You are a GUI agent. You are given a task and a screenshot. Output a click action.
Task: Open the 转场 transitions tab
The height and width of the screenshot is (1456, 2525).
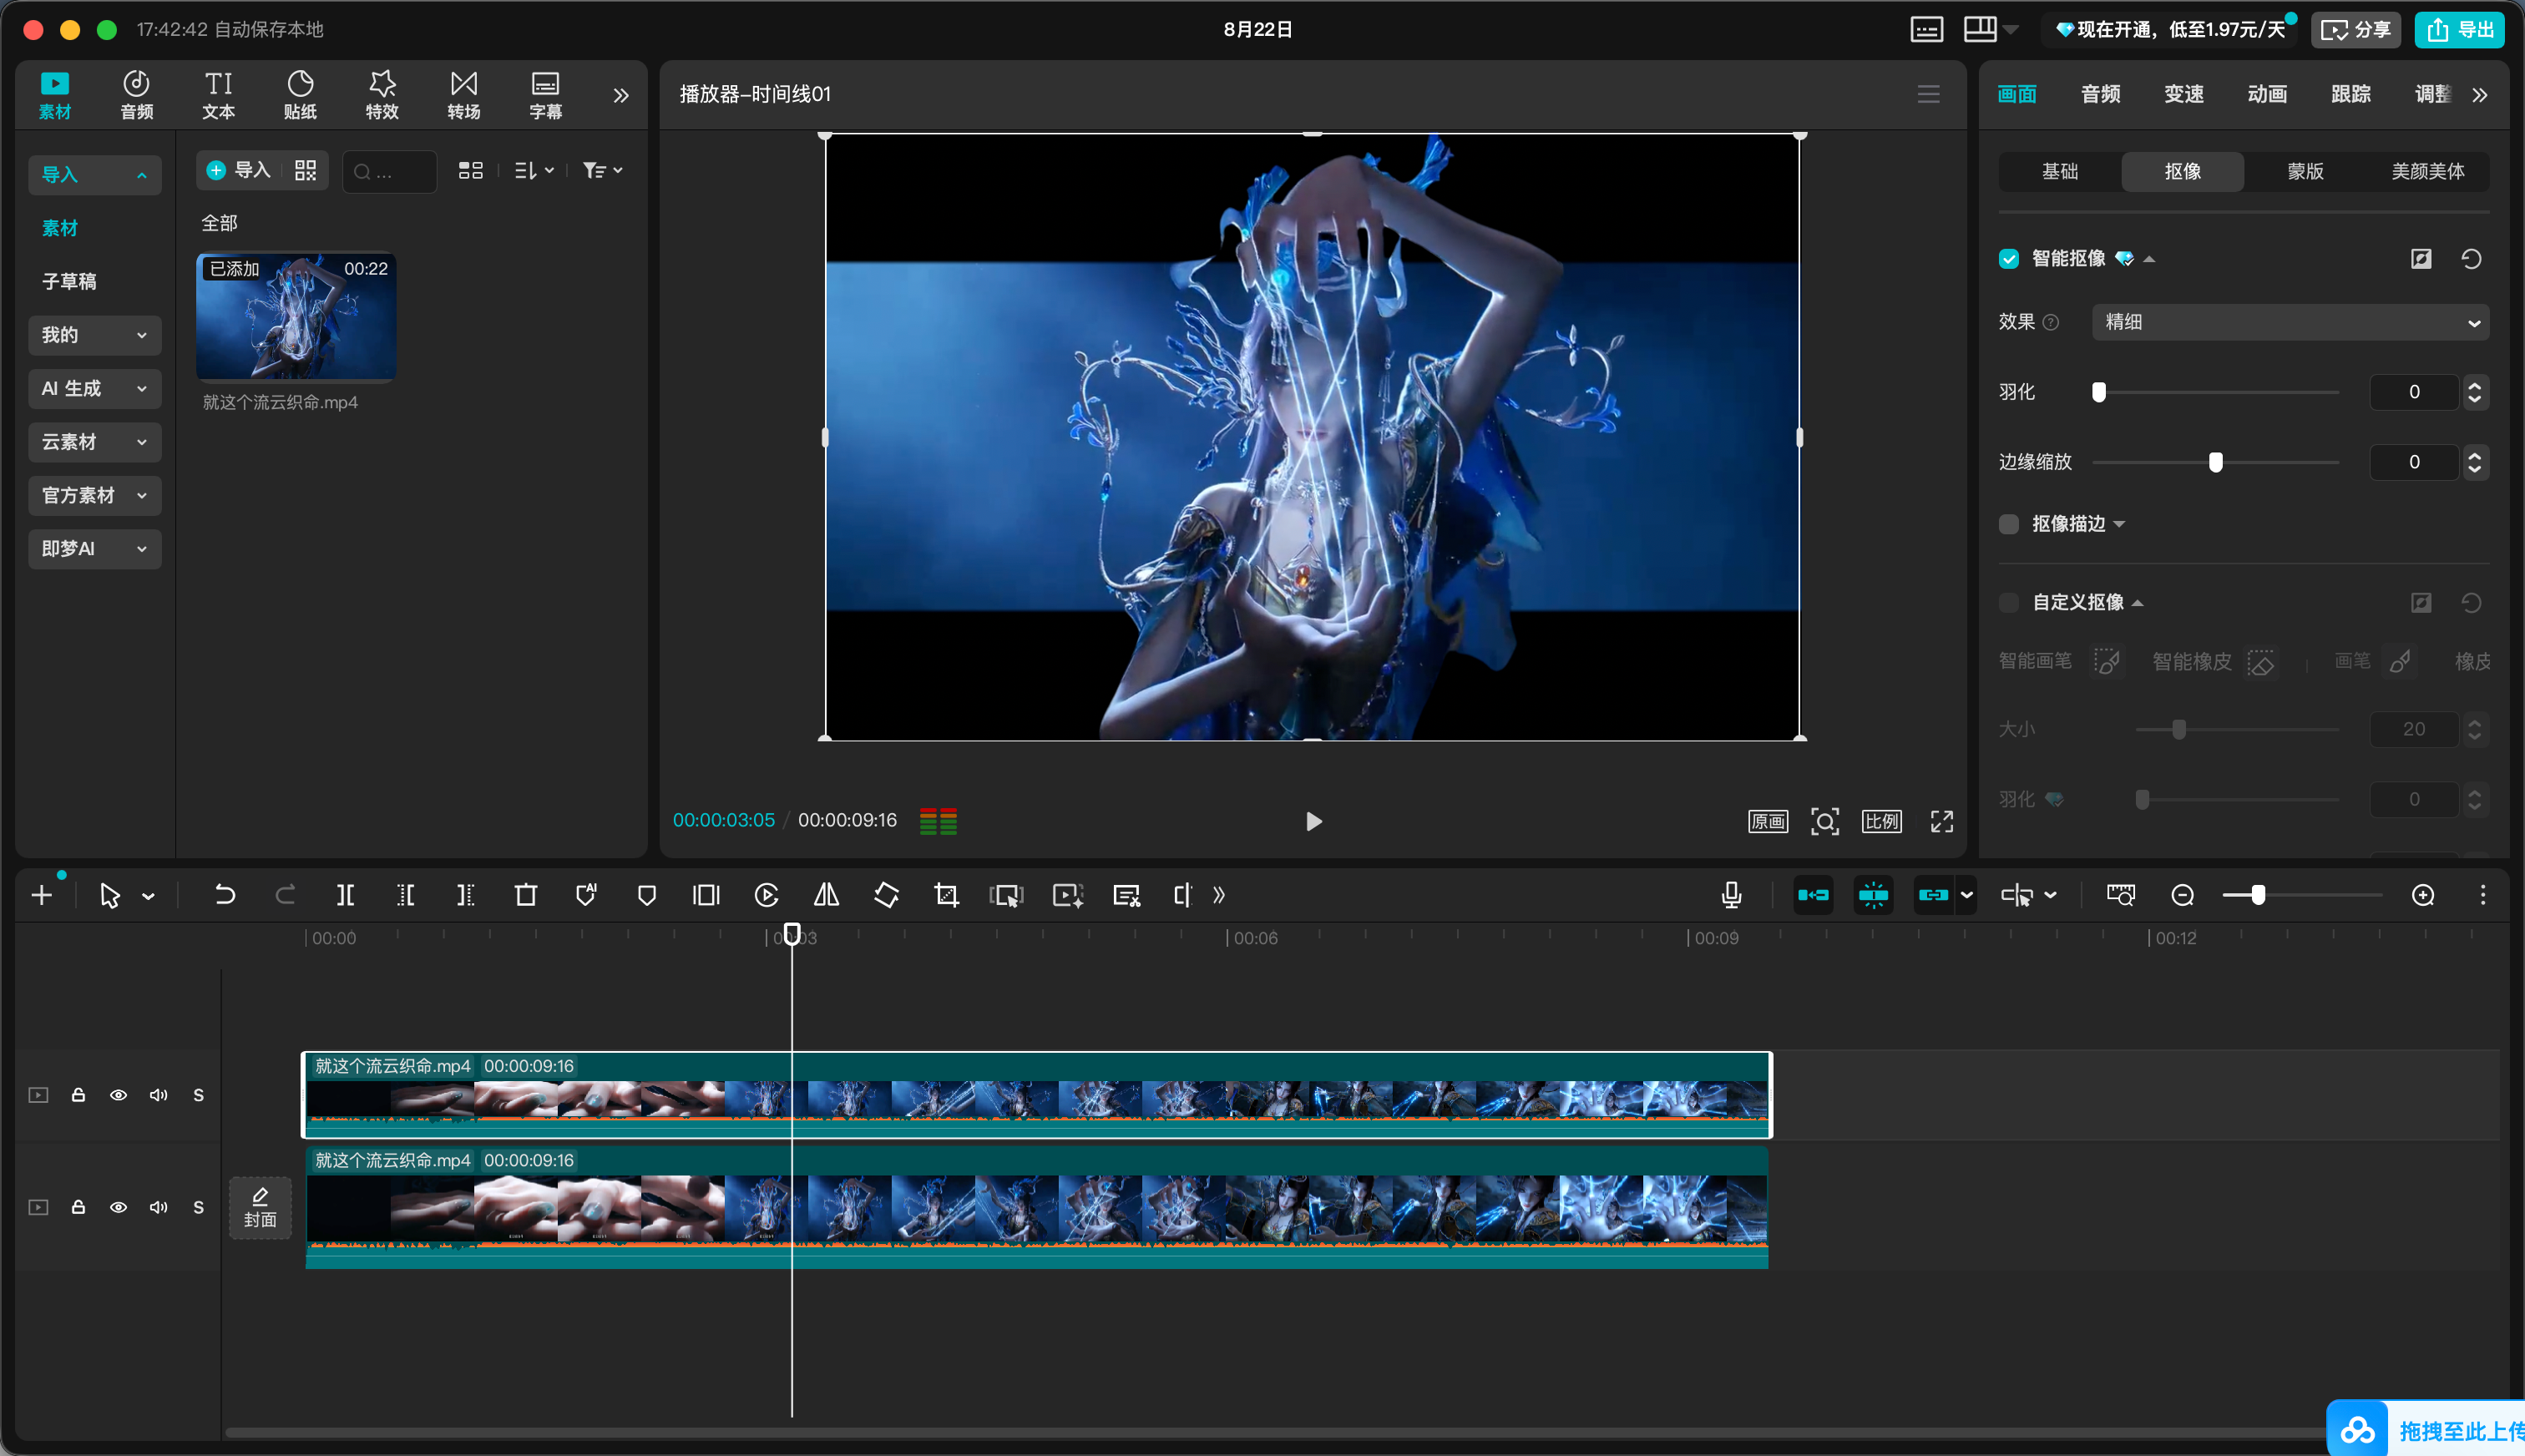click(x=464, y=95)
